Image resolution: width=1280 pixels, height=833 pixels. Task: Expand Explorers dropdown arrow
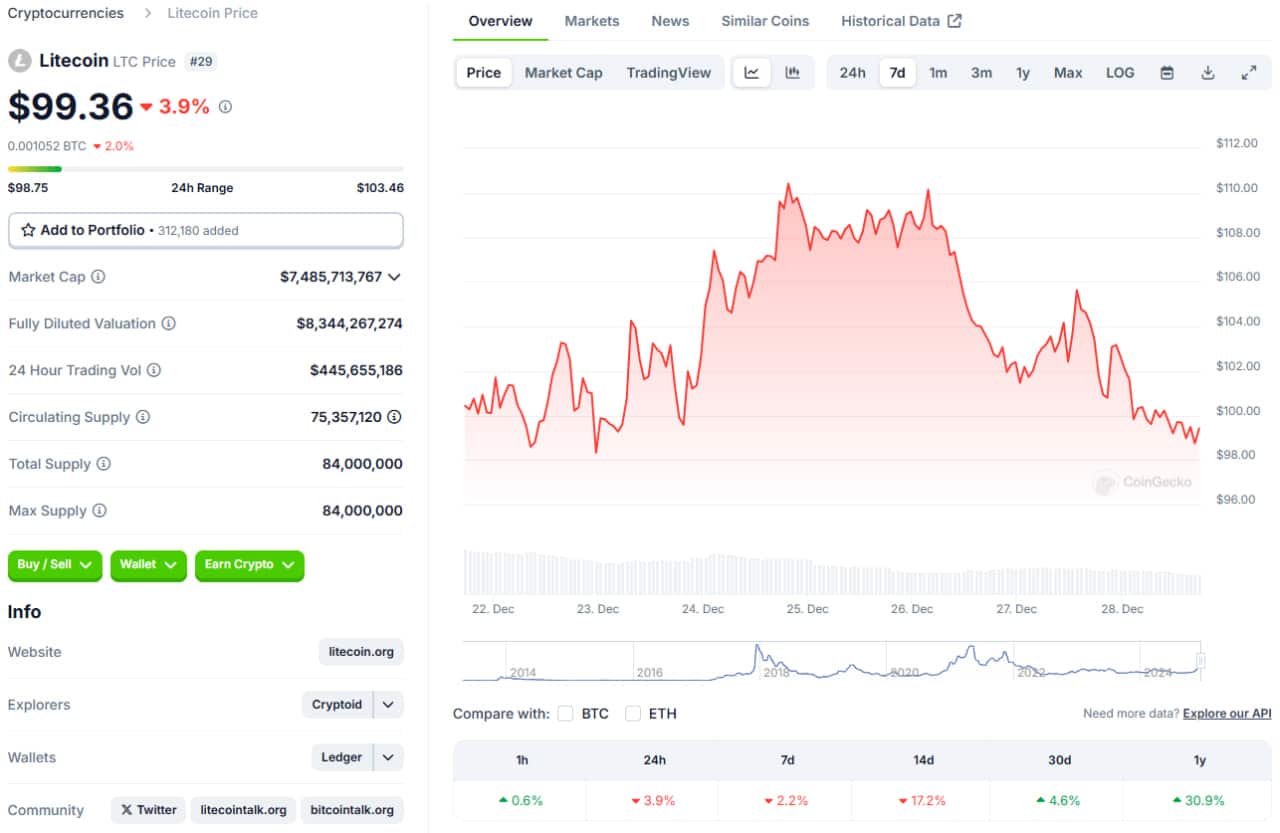389,705
